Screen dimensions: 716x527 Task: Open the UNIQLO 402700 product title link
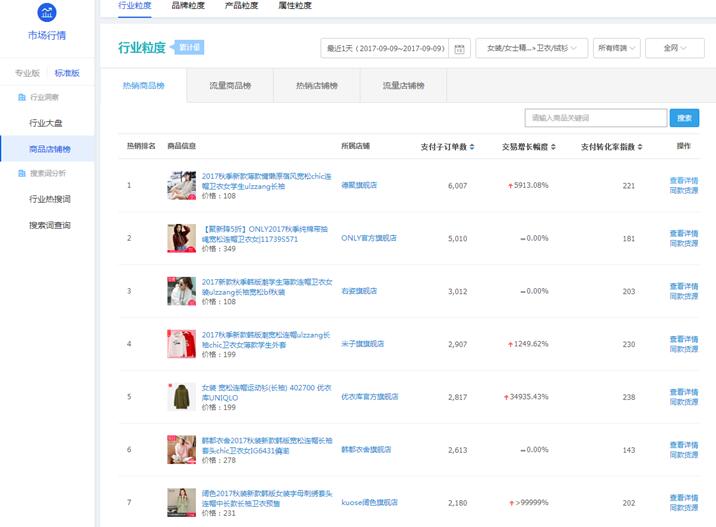point(267,393)
